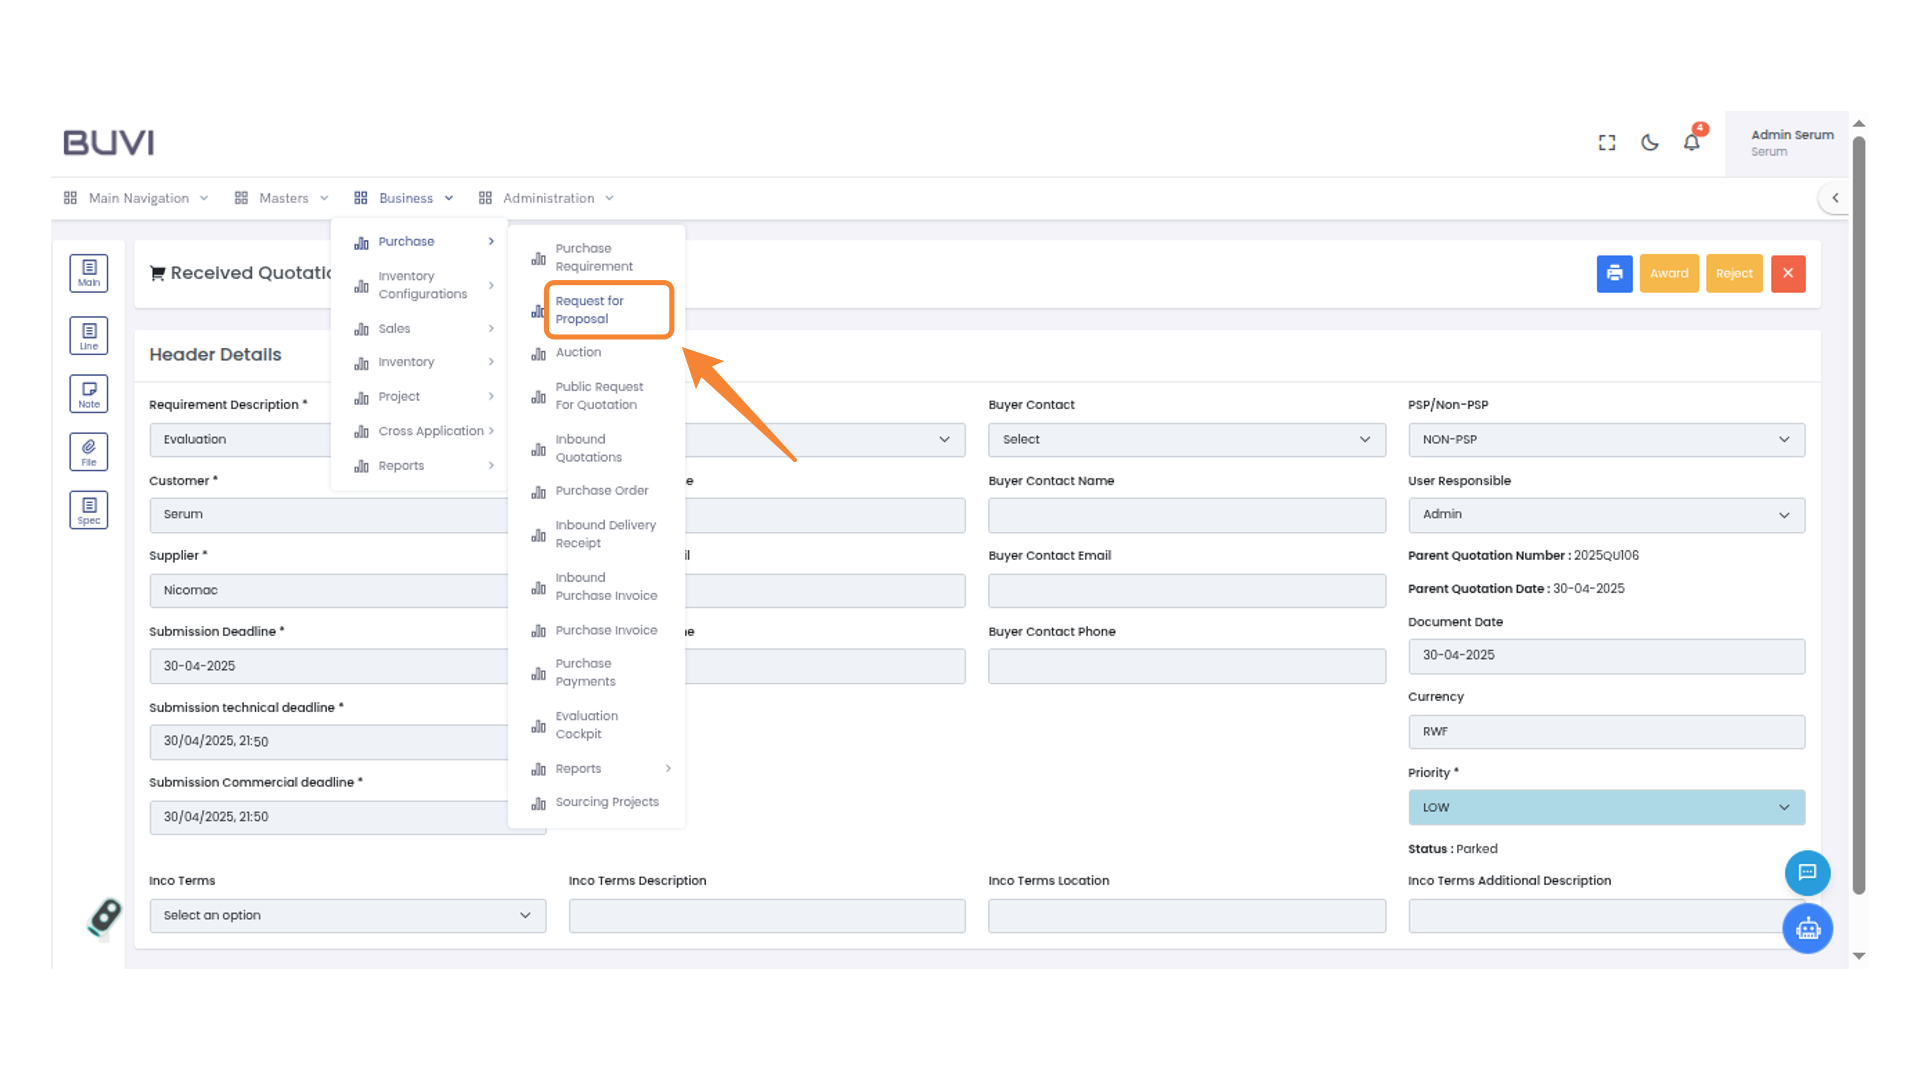Open the Note panel icon

pyautogui.click(x=88, y=393)
